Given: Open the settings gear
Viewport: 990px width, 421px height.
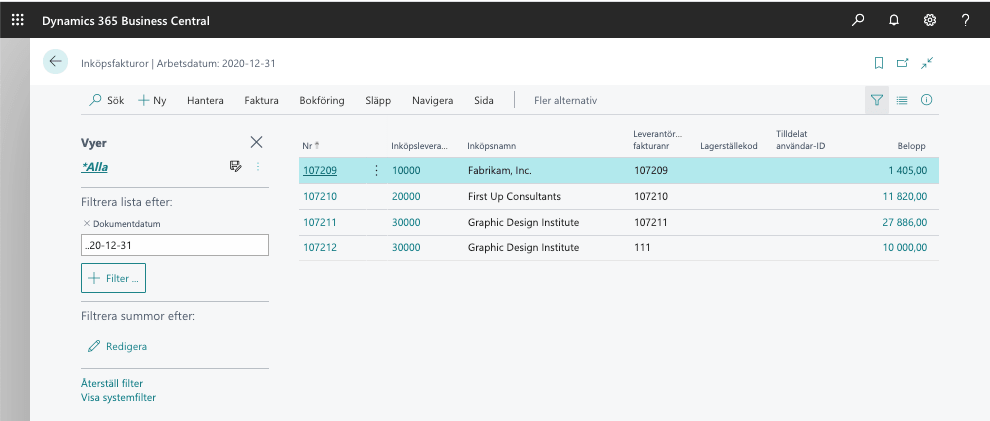Looking at the screenshot, I should click(929, 20).
